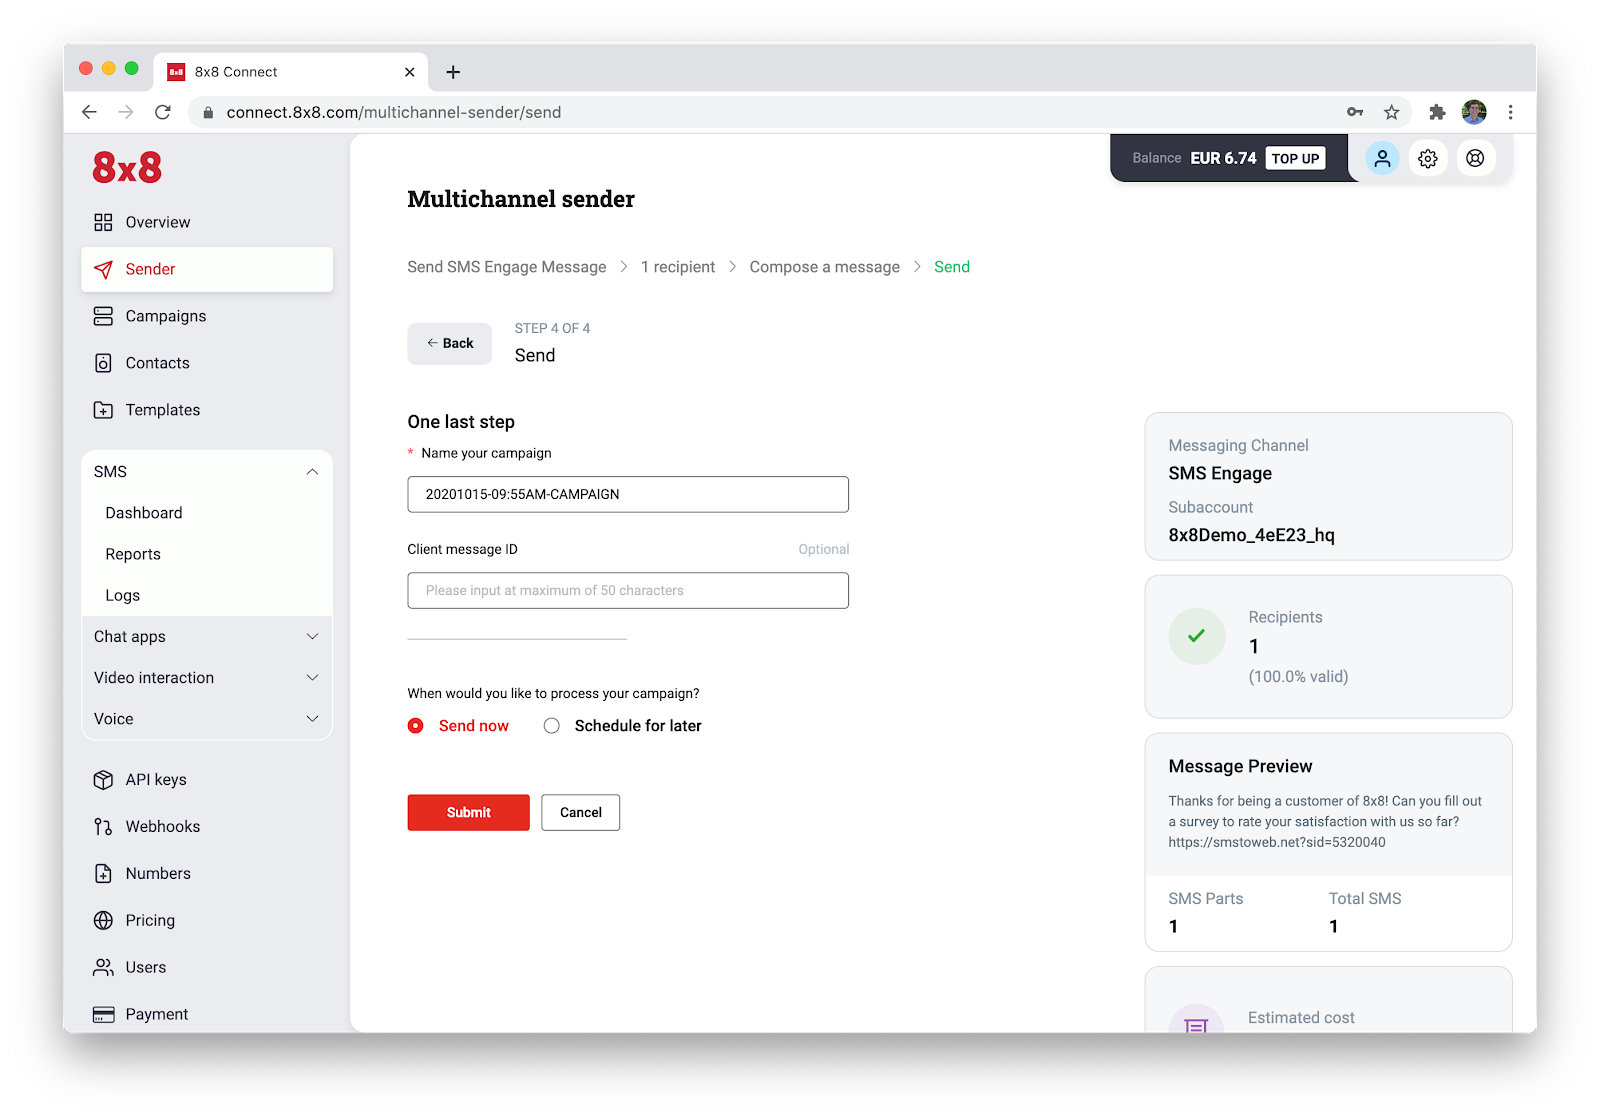Expand the Voice section
This screenshot has width=1600, height=1117.
click(x=207, y=719)
